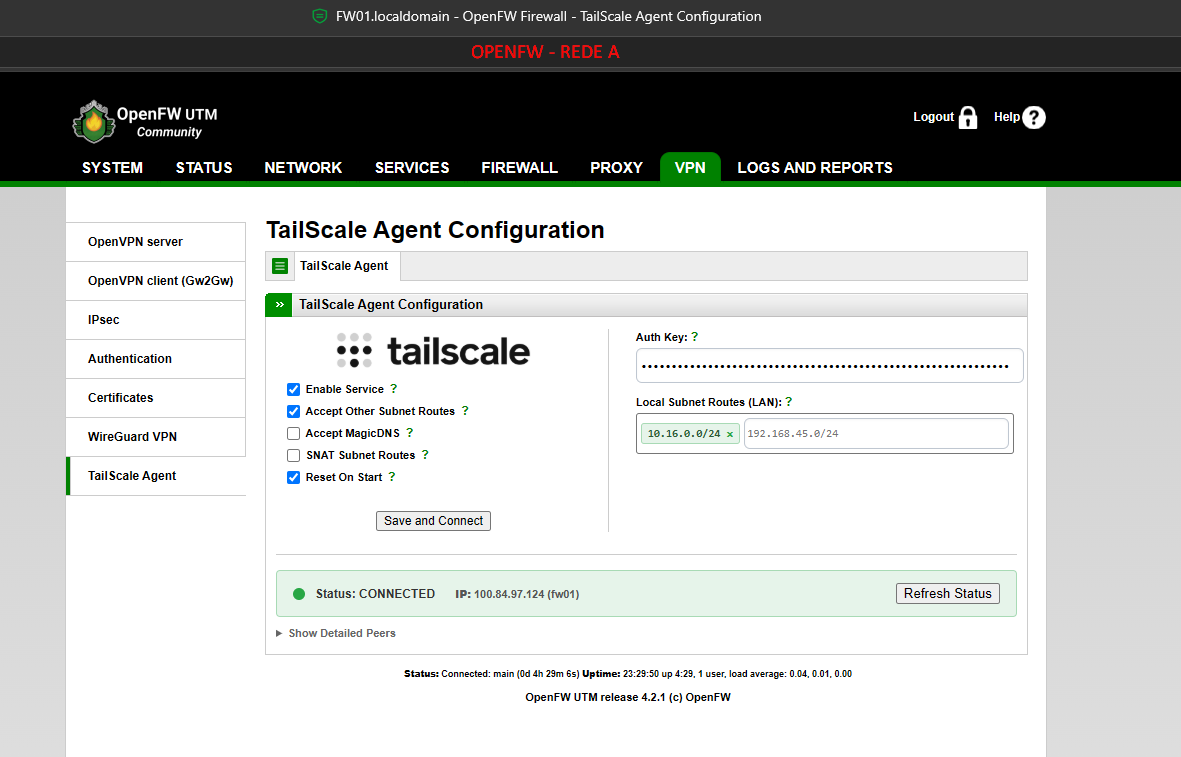The width and height of the screenshot is (1181, 757).
Task: Click the OPENFW - REDE A red banner text
Action: coord(545,52)
